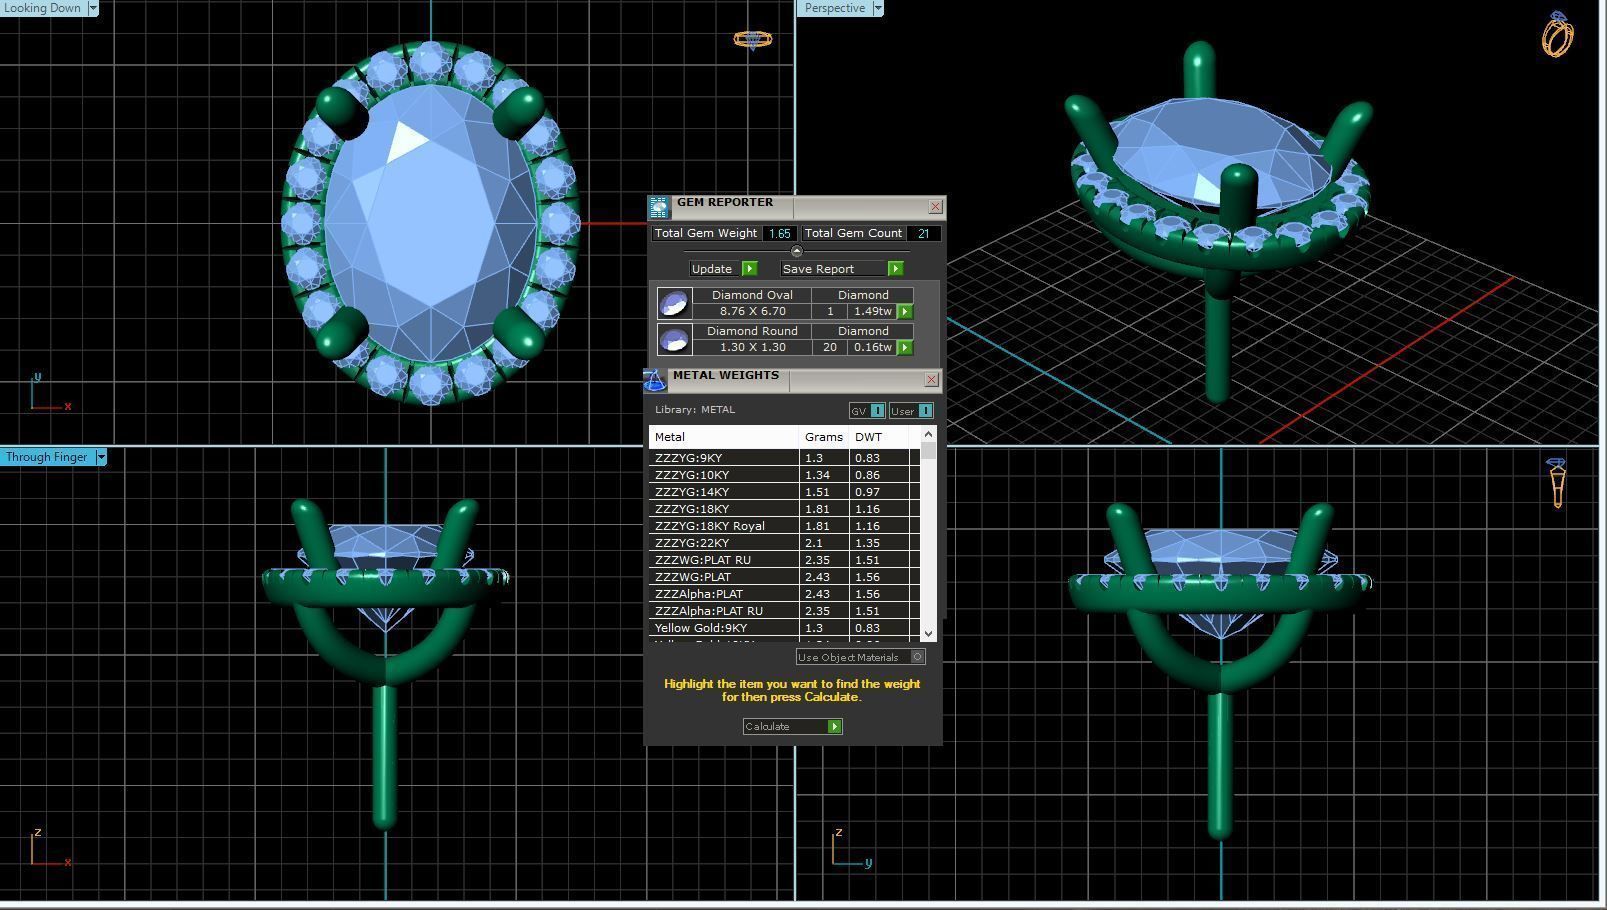Click the Gem Reporter panel icon

pos(658,207)
